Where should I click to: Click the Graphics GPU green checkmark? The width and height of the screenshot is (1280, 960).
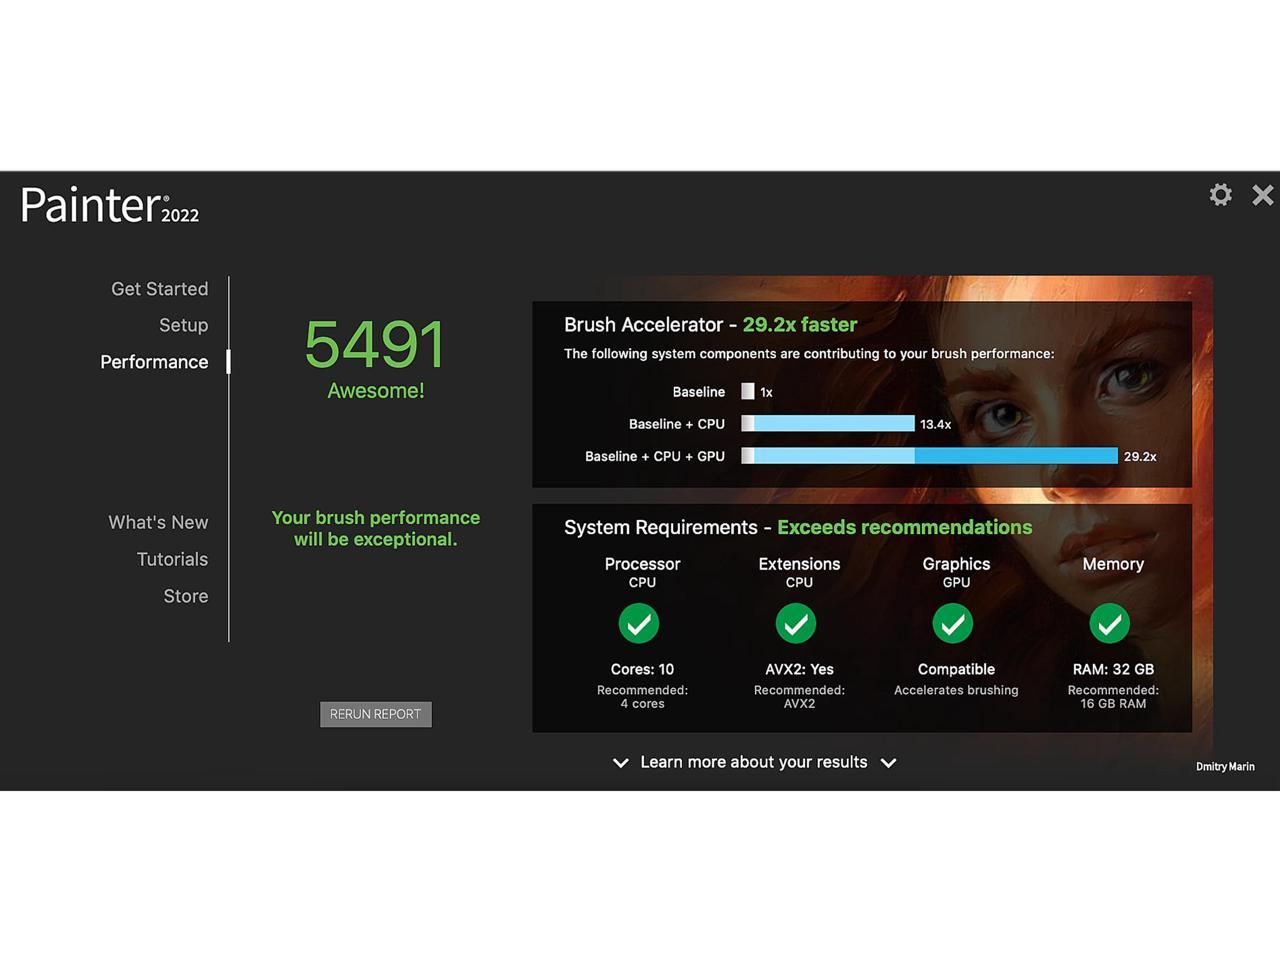pos(953,624)
